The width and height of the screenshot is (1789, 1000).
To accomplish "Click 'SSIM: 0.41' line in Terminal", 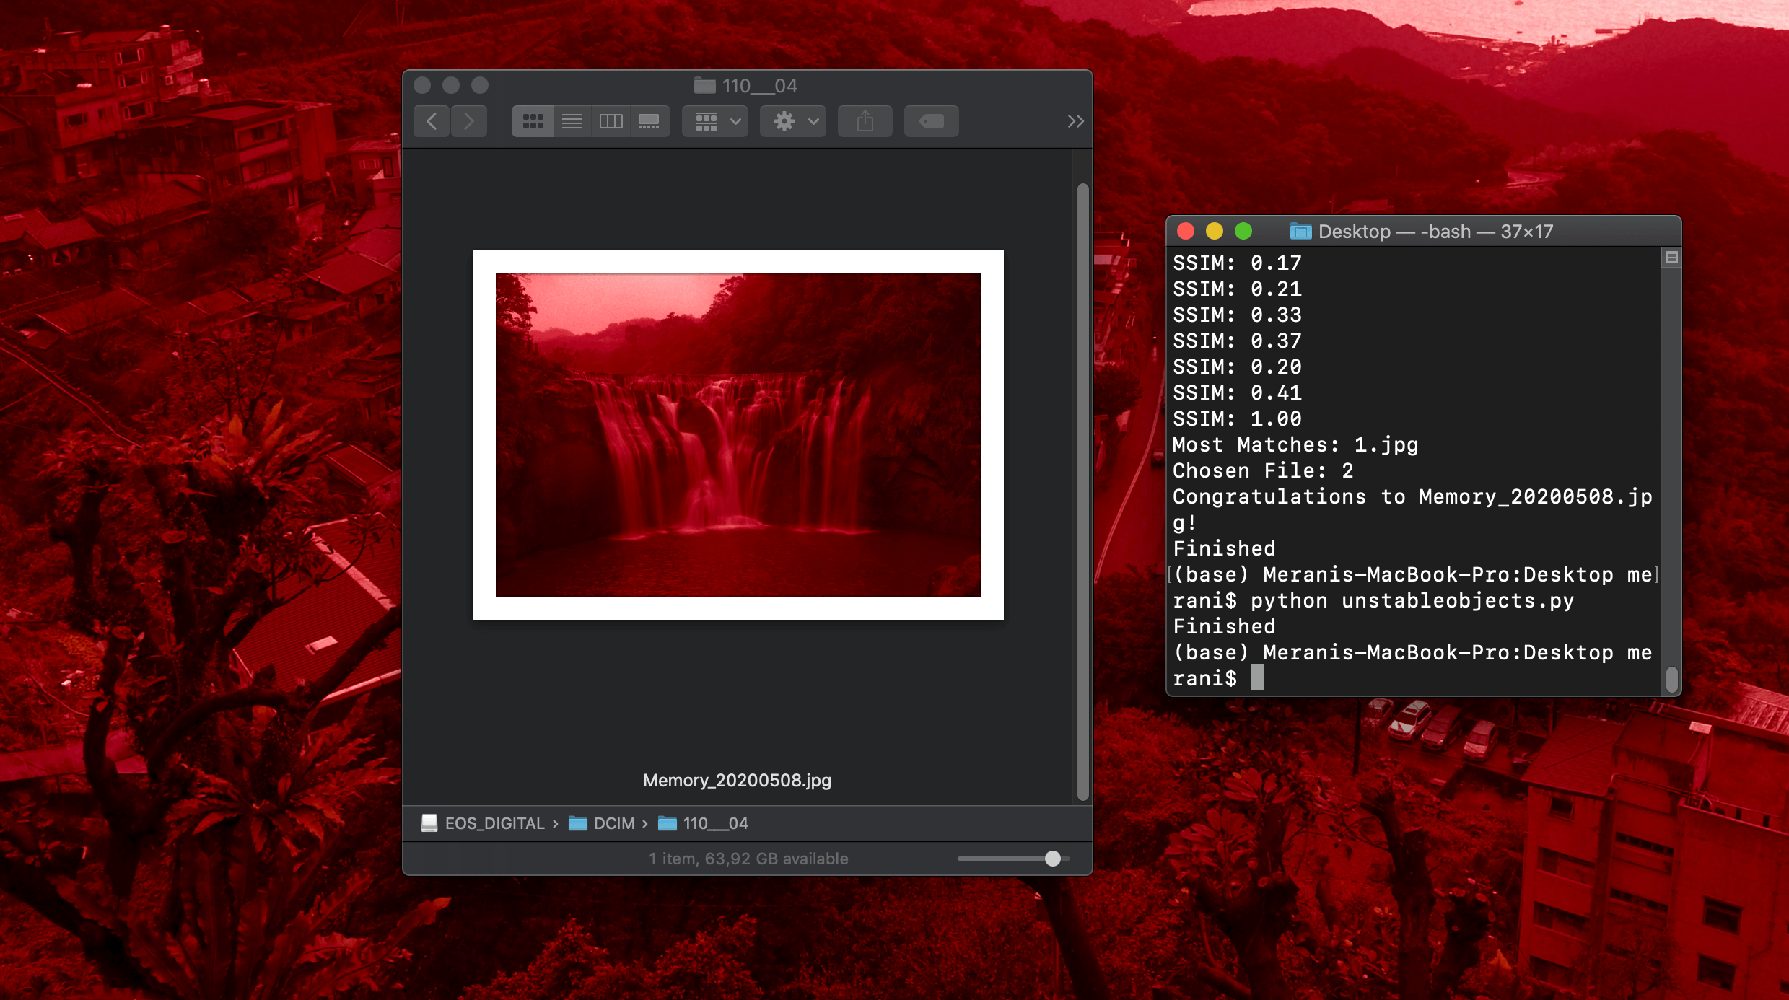I will point(1237,393).
